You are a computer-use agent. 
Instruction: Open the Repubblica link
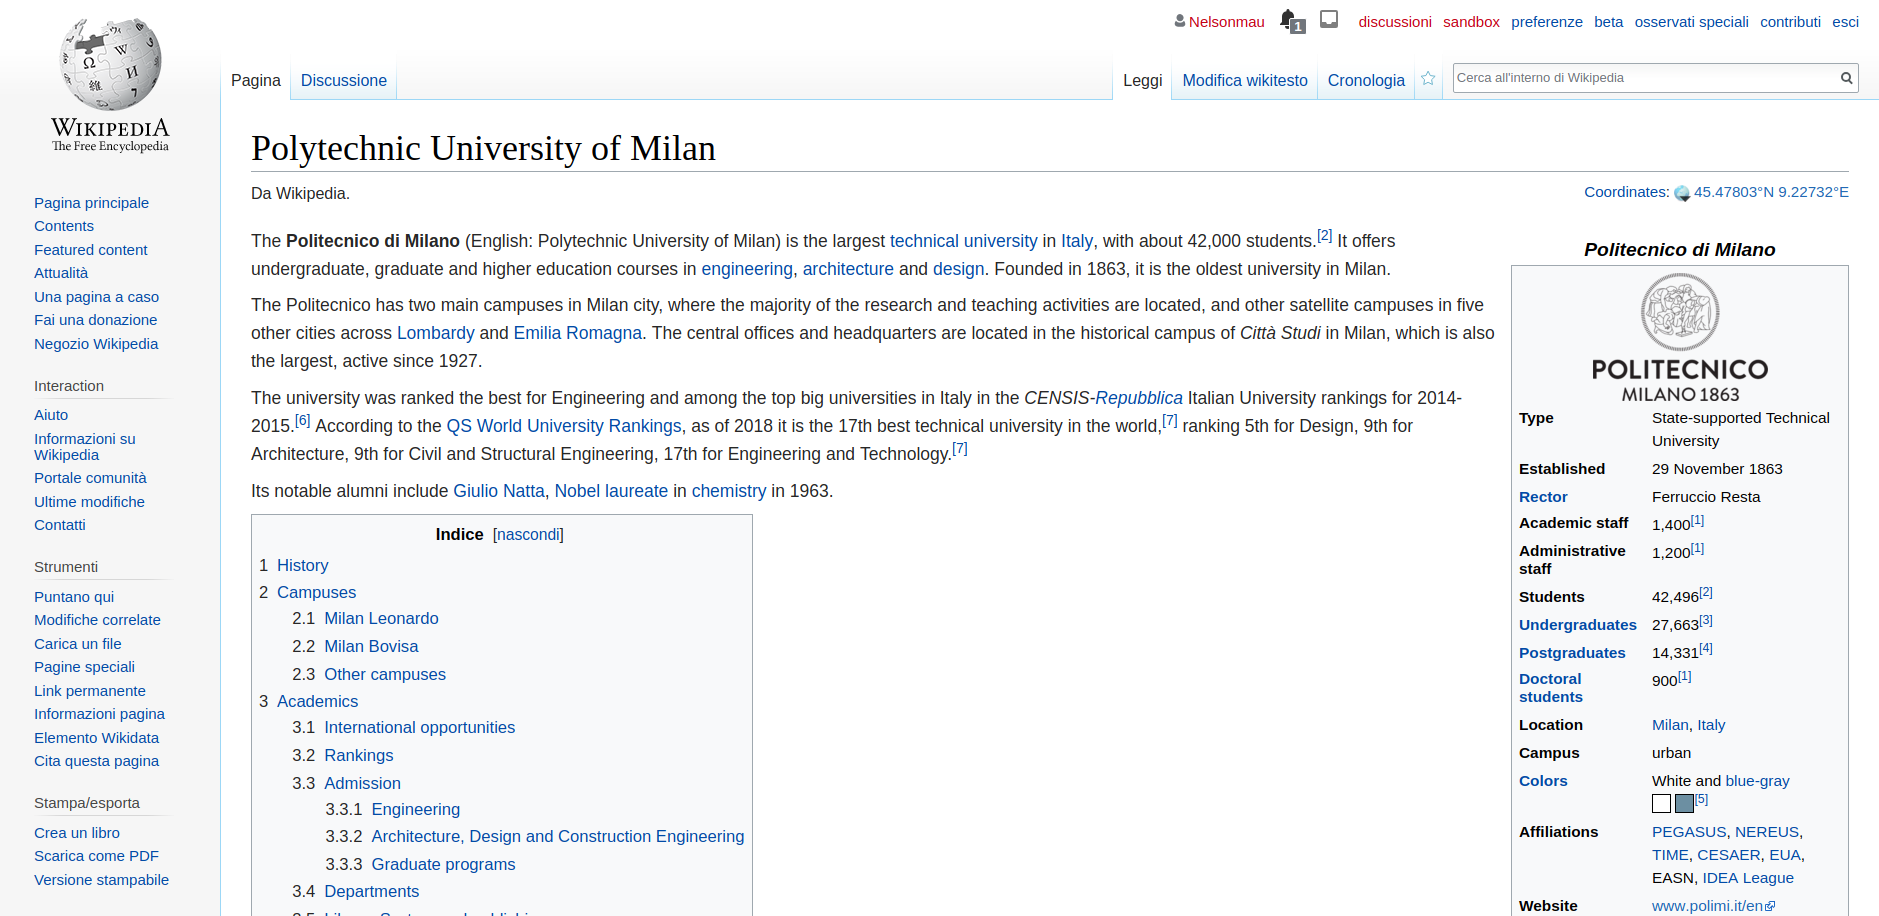1138,398
